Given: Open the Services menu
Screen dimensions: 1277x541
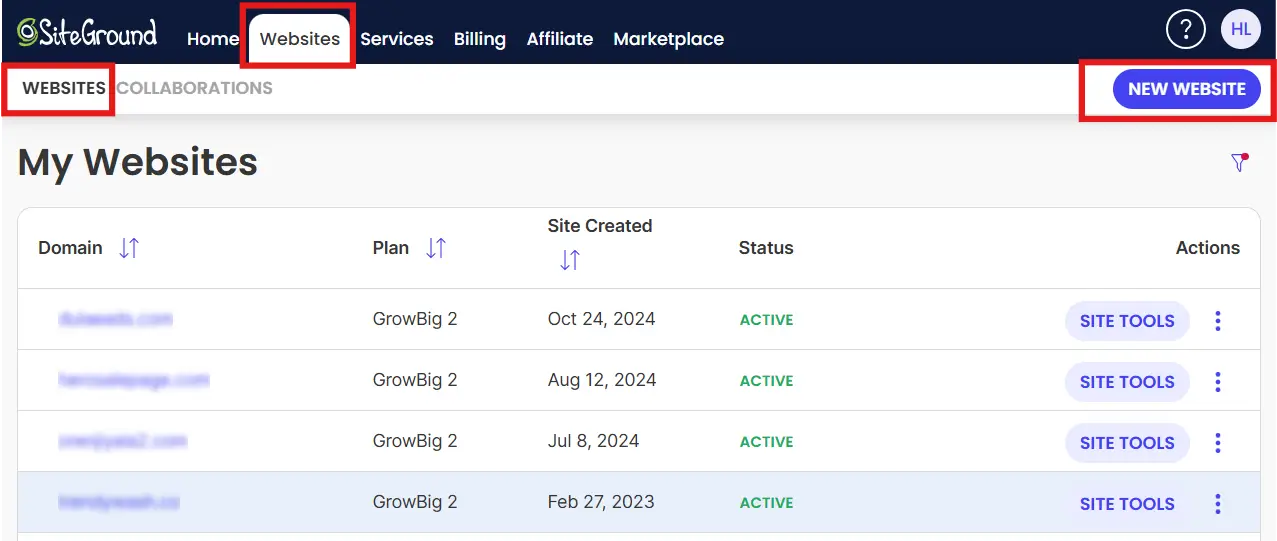Looking at the screenshot, I should 397,39.
